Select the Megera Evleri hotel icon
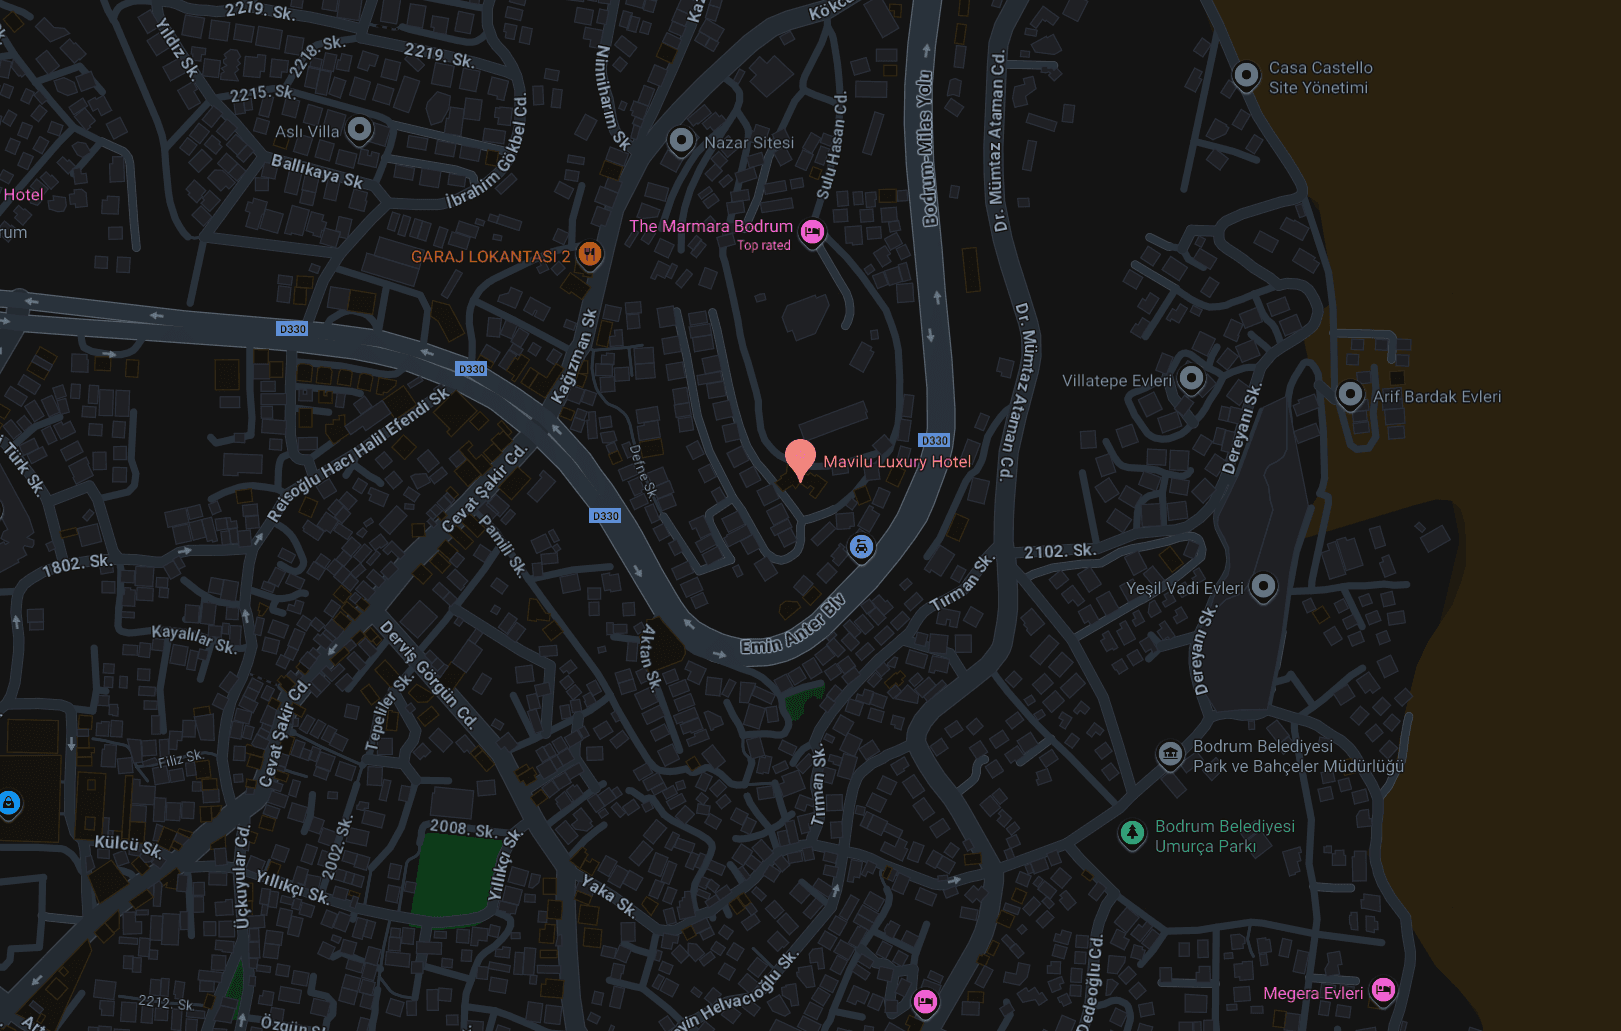This screenshot has width=1621, height=1031. click(1383, 990)
